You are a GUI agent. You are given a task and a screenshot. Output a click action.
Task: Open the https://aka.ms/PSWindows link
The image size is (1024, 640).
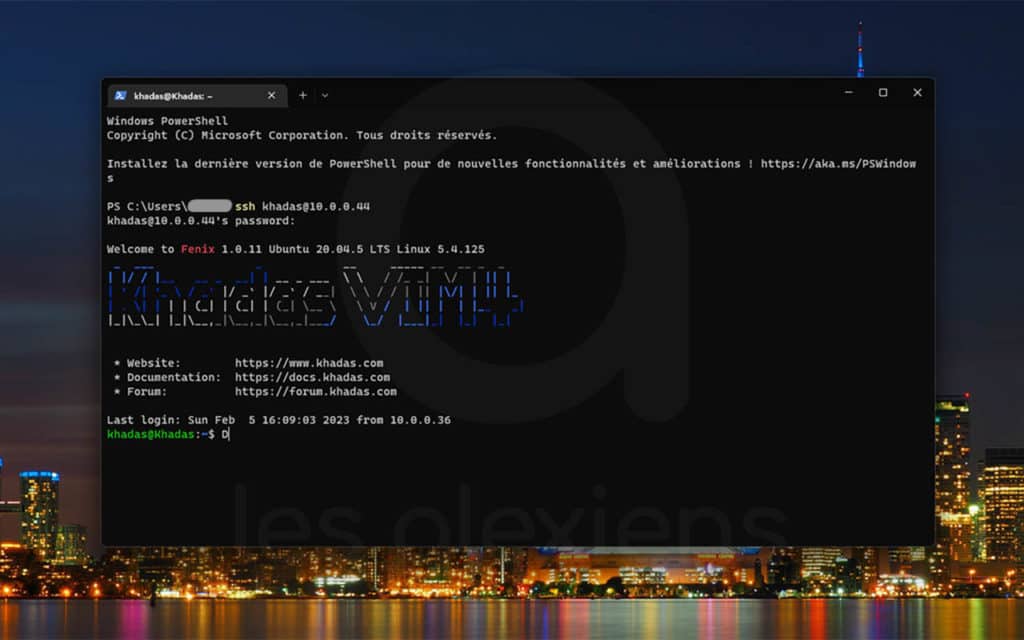pos(839,164)
